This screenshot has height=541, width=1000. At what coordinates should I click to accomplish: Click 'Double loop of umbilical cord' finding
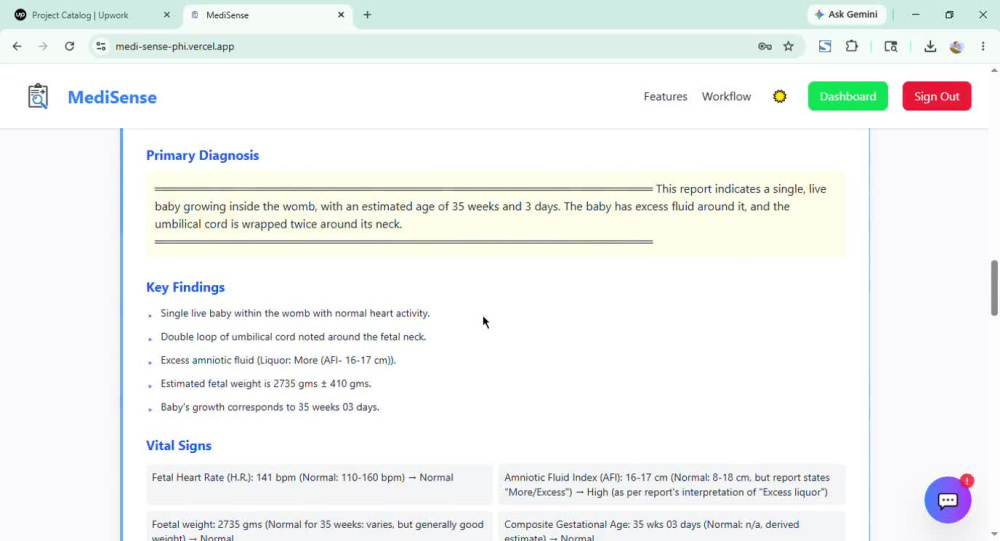coord(293,337)
